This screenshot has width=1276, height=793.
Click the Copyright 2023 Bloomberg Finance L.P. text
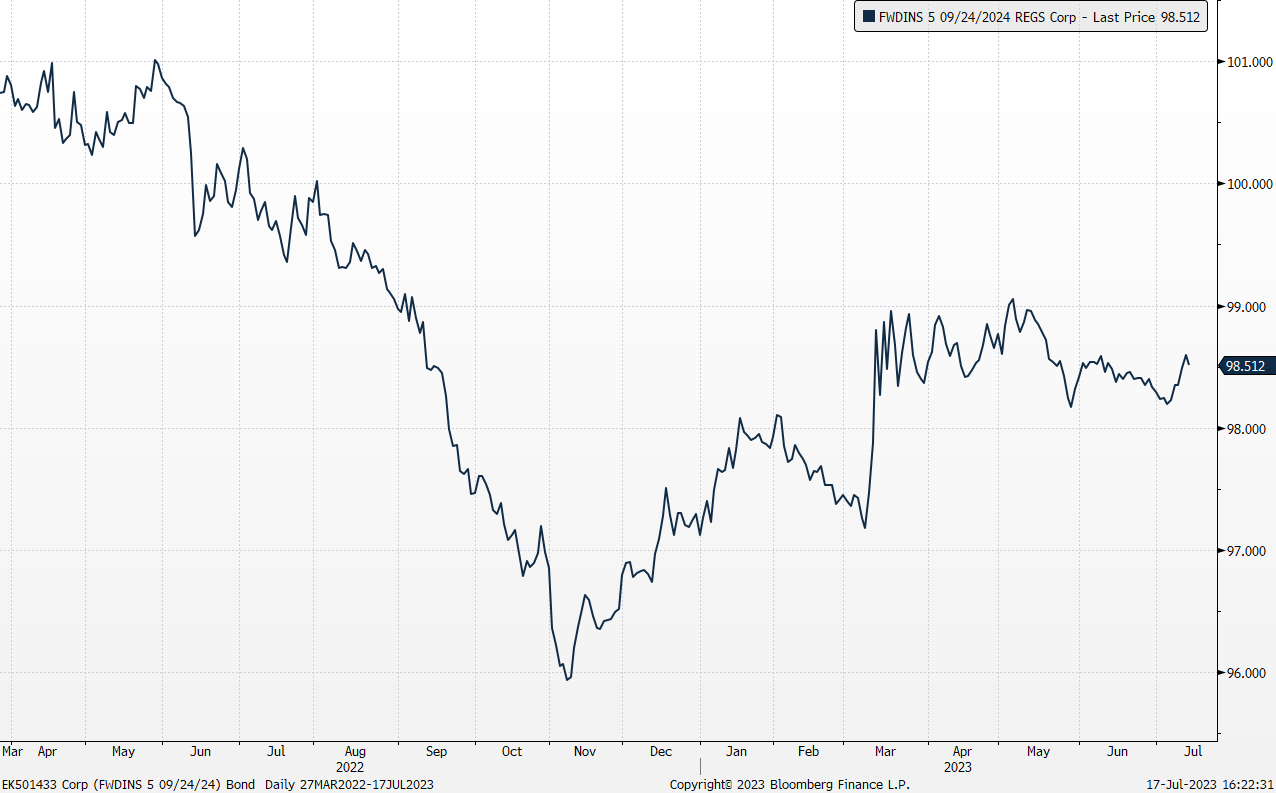(790, 785)
